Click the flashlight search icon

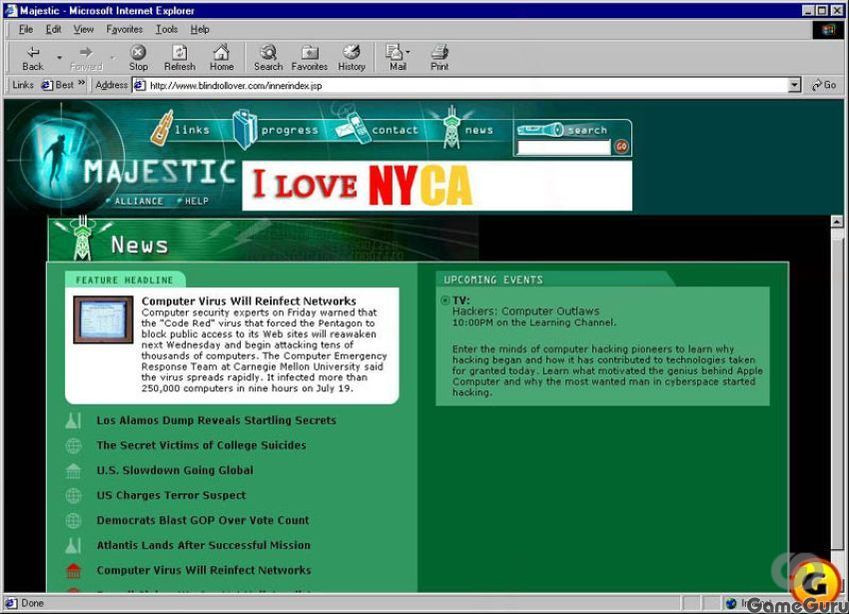pos(540,130)
